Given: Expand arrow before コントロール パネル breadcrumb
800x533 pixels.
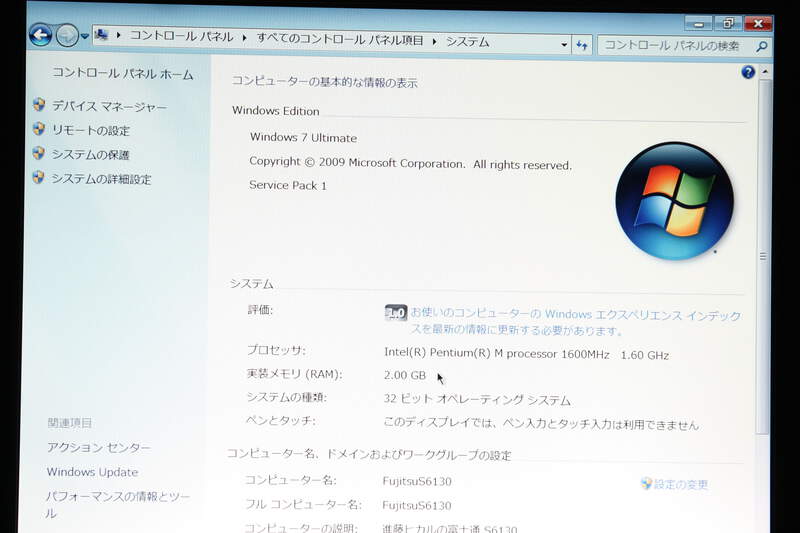Looking at the screenshot, I should tap(118, 35).
